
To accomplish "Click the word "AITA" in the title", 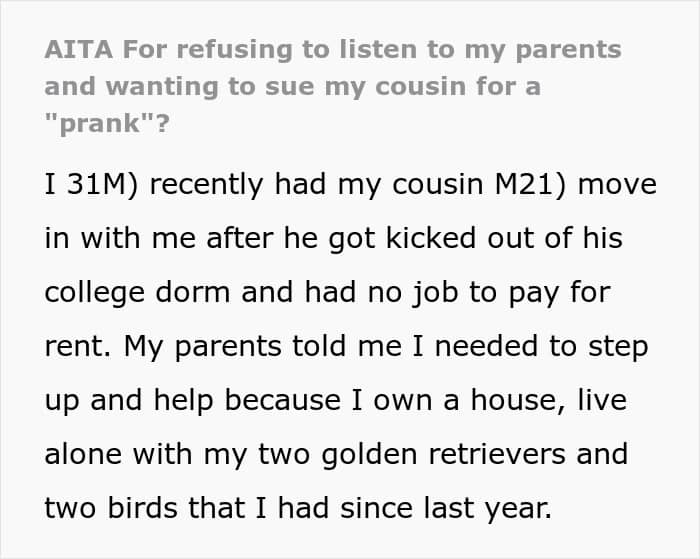I will click(77, 49).
